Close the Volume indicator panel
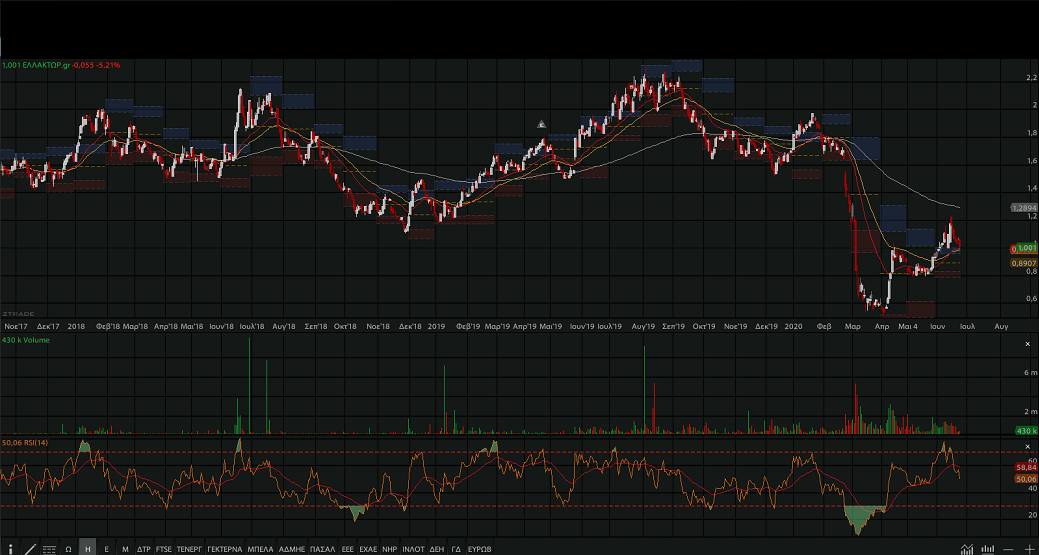The width and height of the screenshot is (1039, 555). (x=1028, y=344)
